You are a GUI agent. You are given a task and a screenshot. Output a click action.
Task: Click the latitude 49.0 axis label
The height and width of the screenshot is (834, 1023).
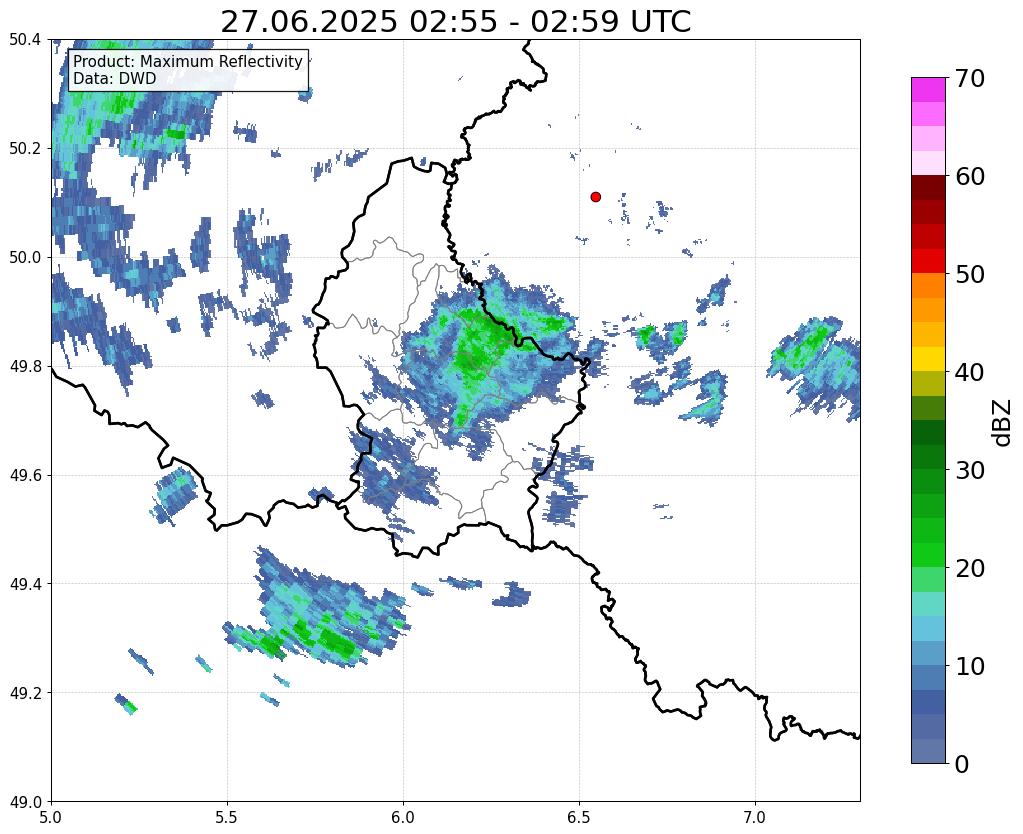pos(25,802)
